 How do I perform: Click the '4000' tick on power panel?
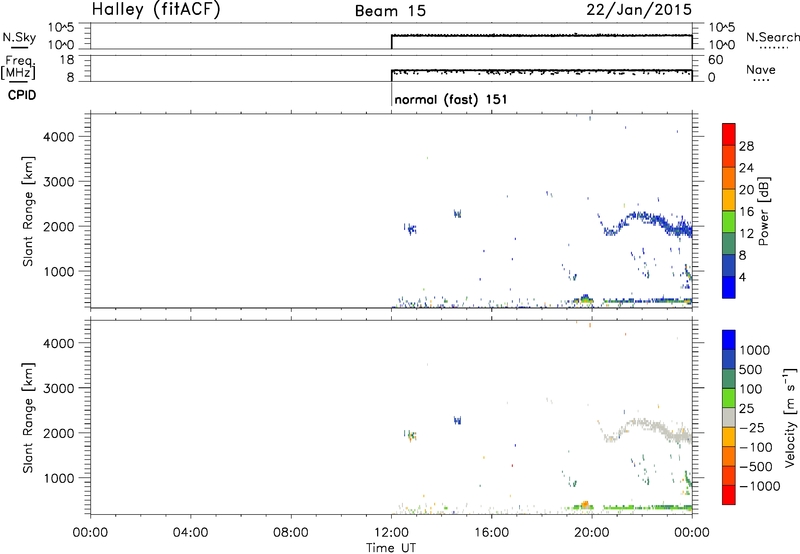(x=59, y=137)
